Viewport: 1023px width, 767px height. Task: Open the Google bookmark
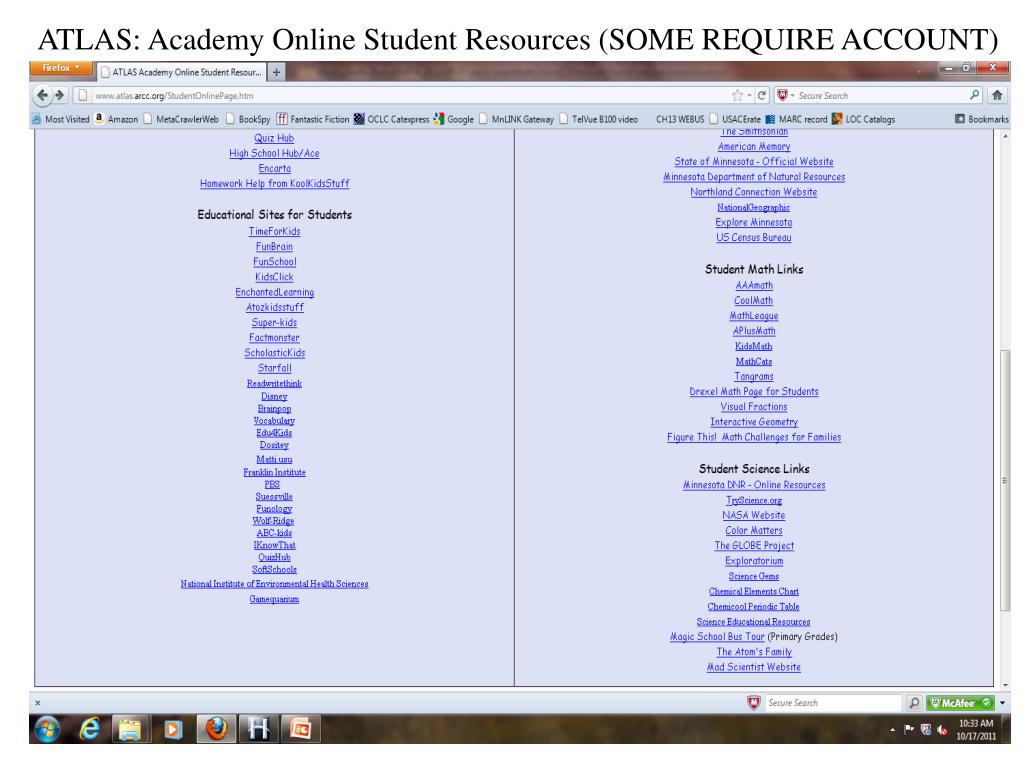(x=453, y=119)
